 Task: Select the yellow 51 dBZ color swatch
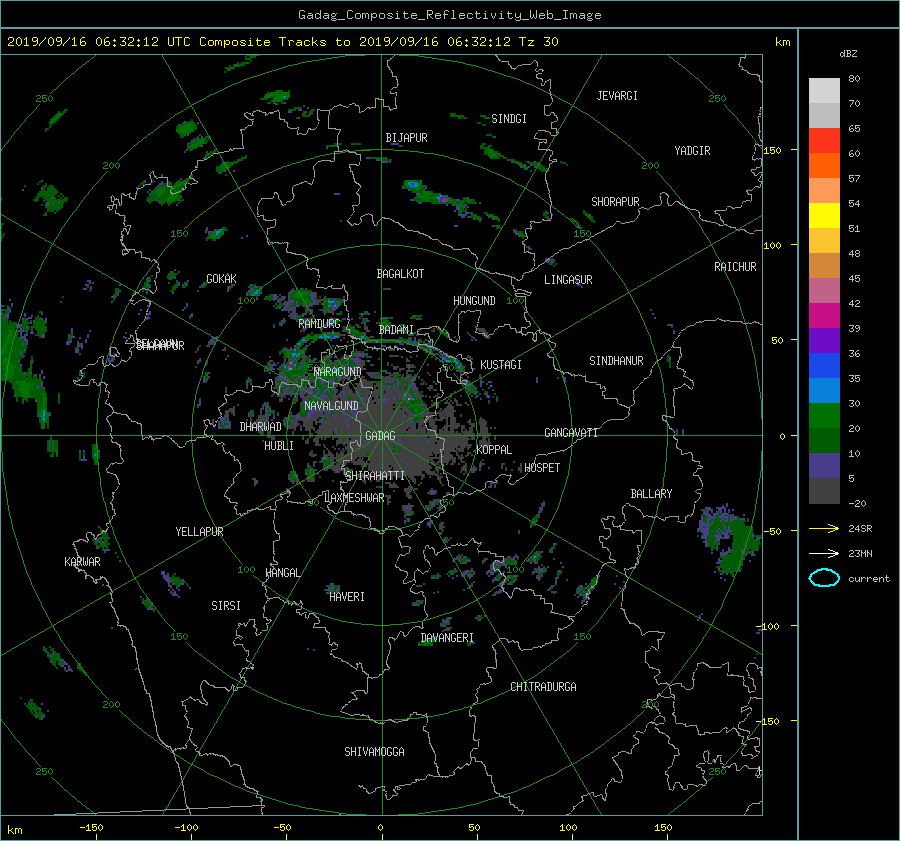click(824, 216)
